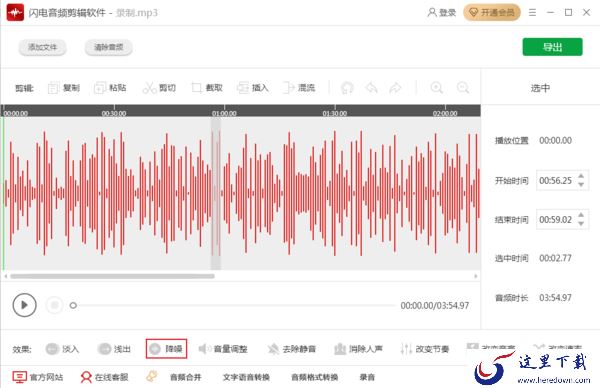Screen dimensions: 600x388
Task: Click the horizontal waveform scrollbar thumb
Action: tap(112, 276)
